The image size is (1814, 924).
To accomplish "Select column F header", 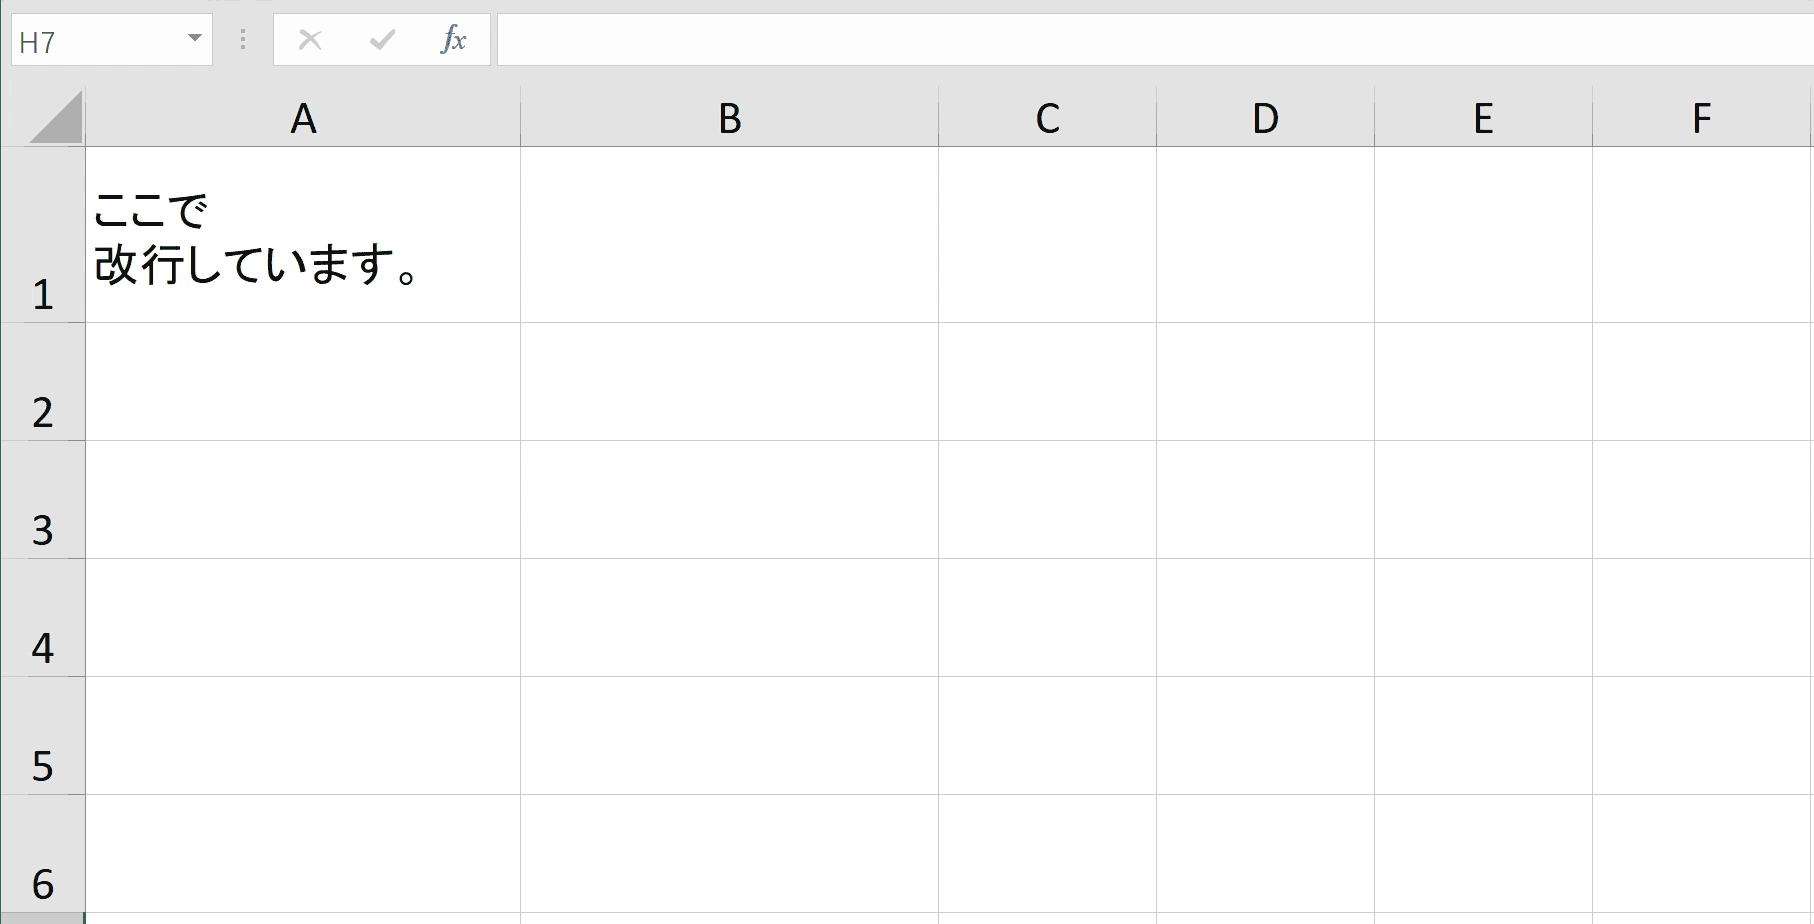I will coord(1702,118).
